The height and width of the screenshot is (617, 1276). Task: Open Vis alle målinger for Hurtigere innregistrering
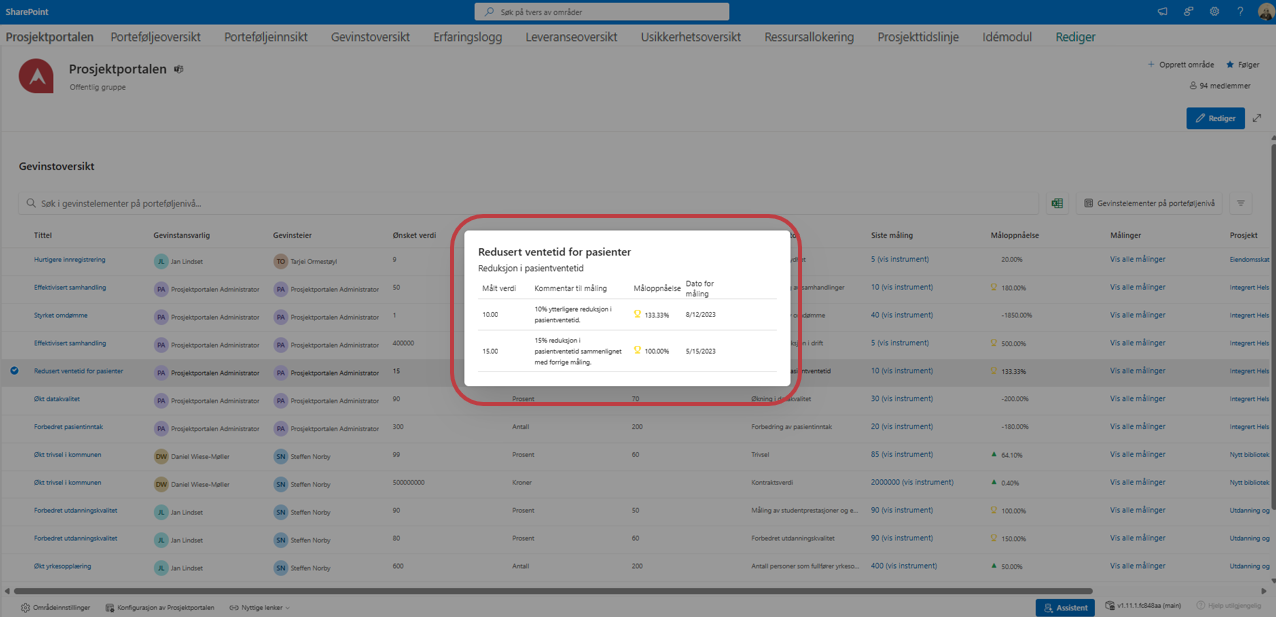[1138, 260]
